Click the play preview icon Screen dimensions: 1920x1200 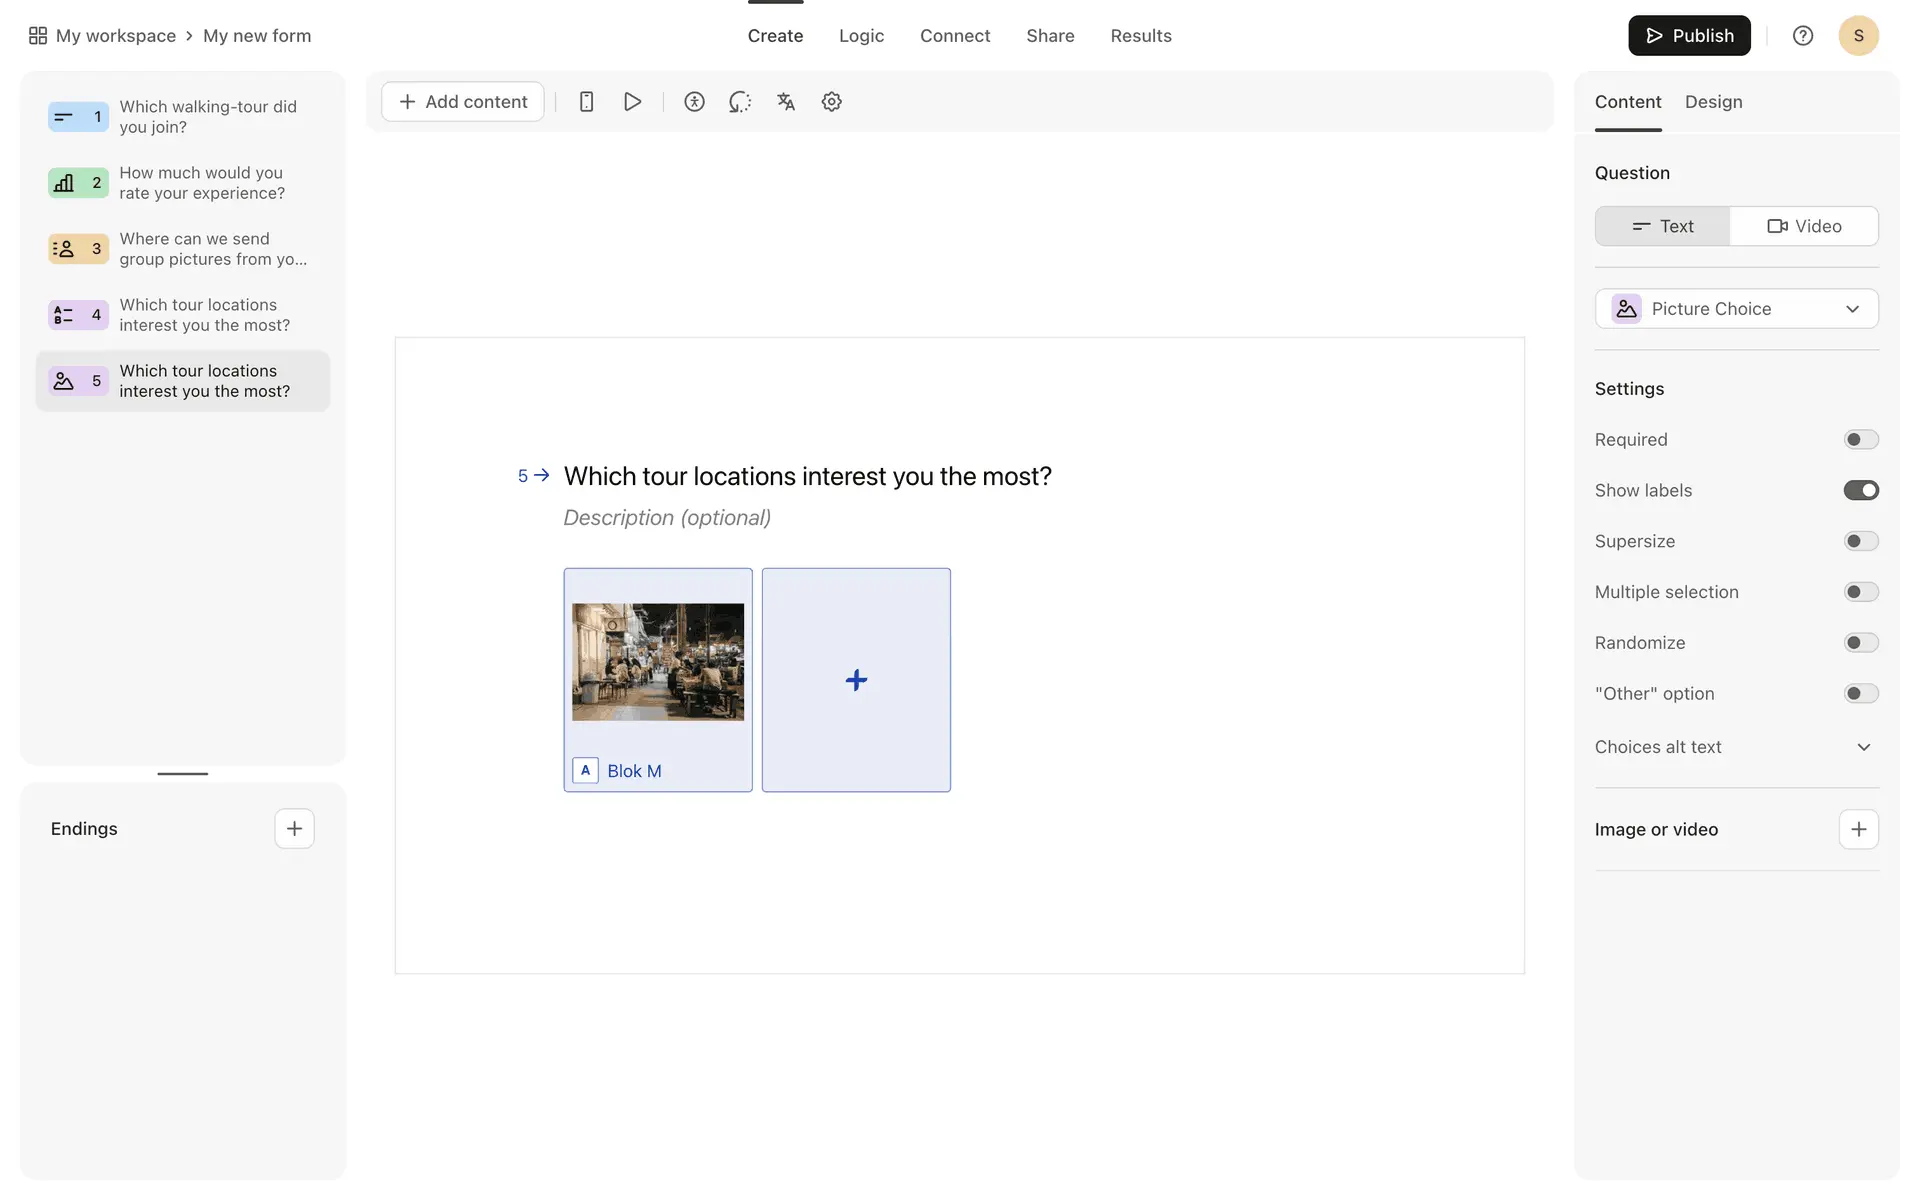point(632,102)
